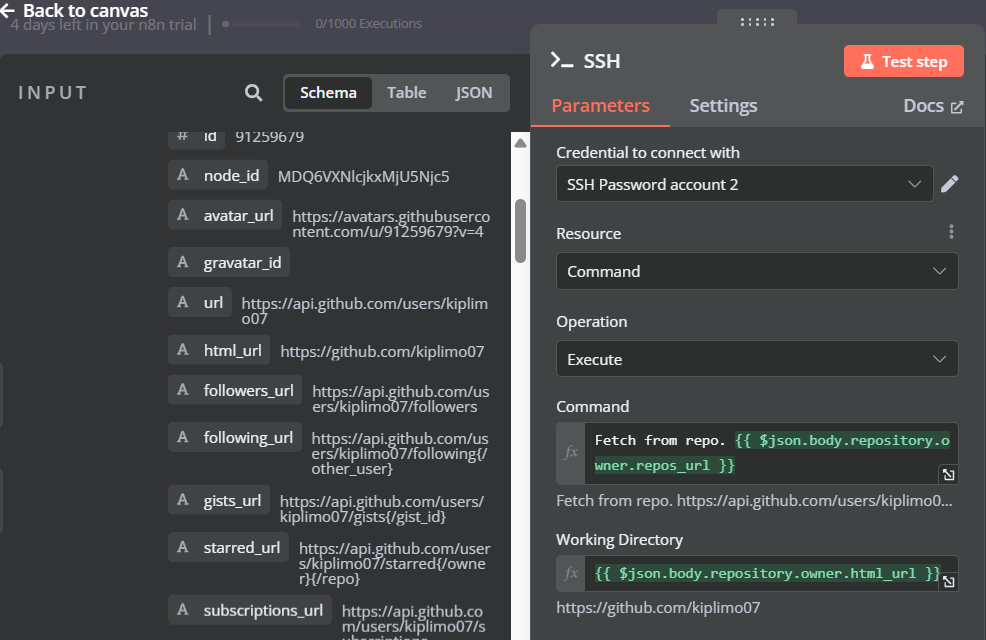Open the Operation dropdown showing Execute
This screenshot has width=986, height=640.
coord(756,358)
